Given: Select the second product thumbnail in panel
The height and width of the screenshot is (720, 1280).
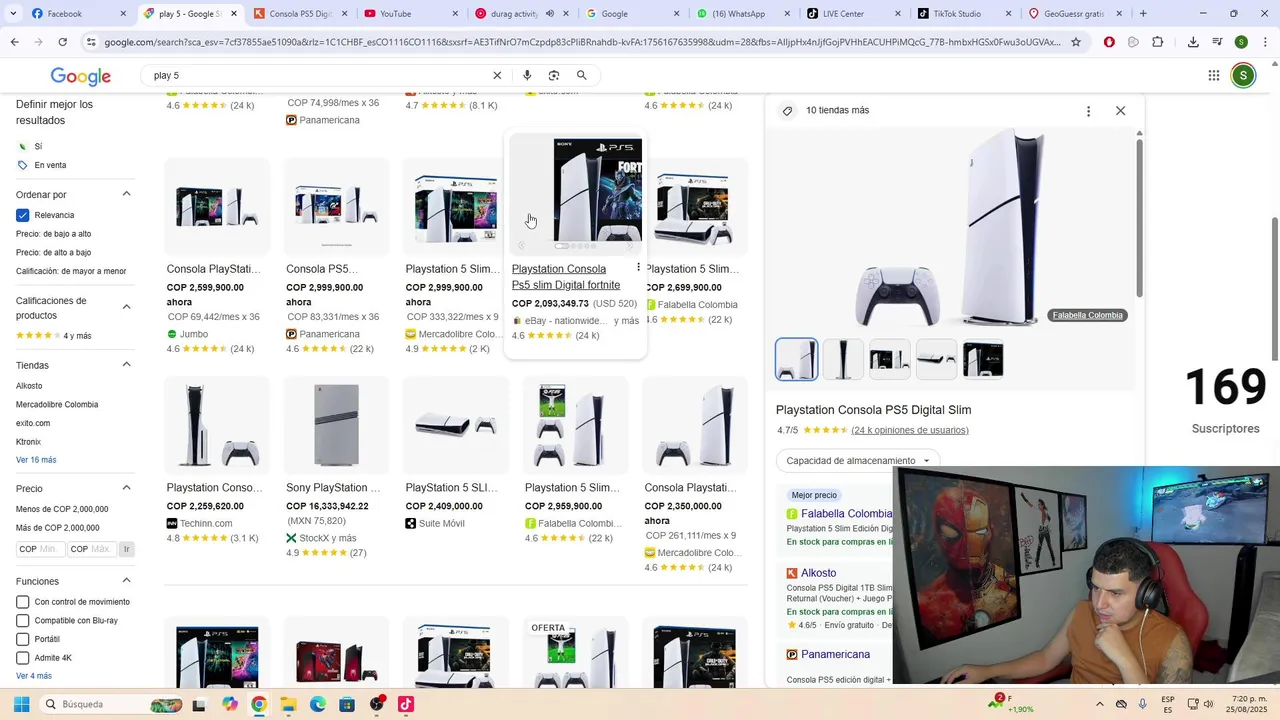Looking at the screenshot, I should (843, 360).
